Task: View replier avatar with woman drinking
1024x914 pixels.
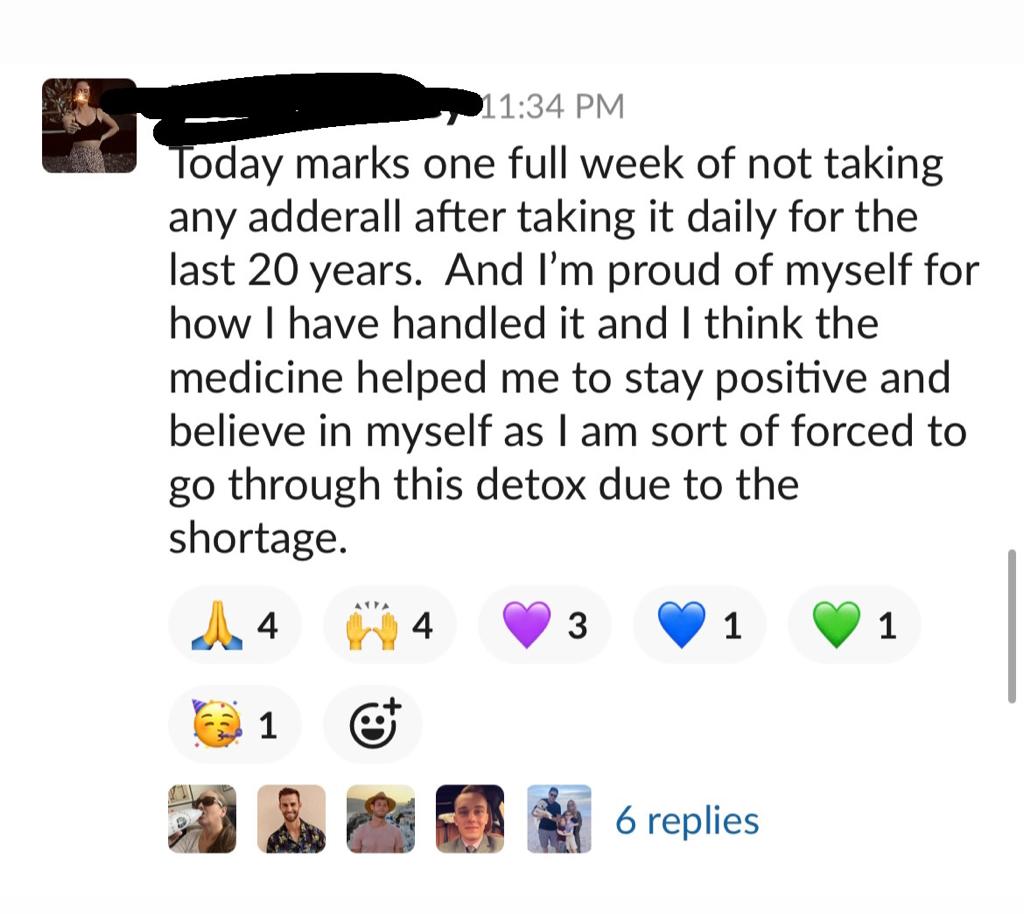Action: pyautogui.click(x=202, y=819)
